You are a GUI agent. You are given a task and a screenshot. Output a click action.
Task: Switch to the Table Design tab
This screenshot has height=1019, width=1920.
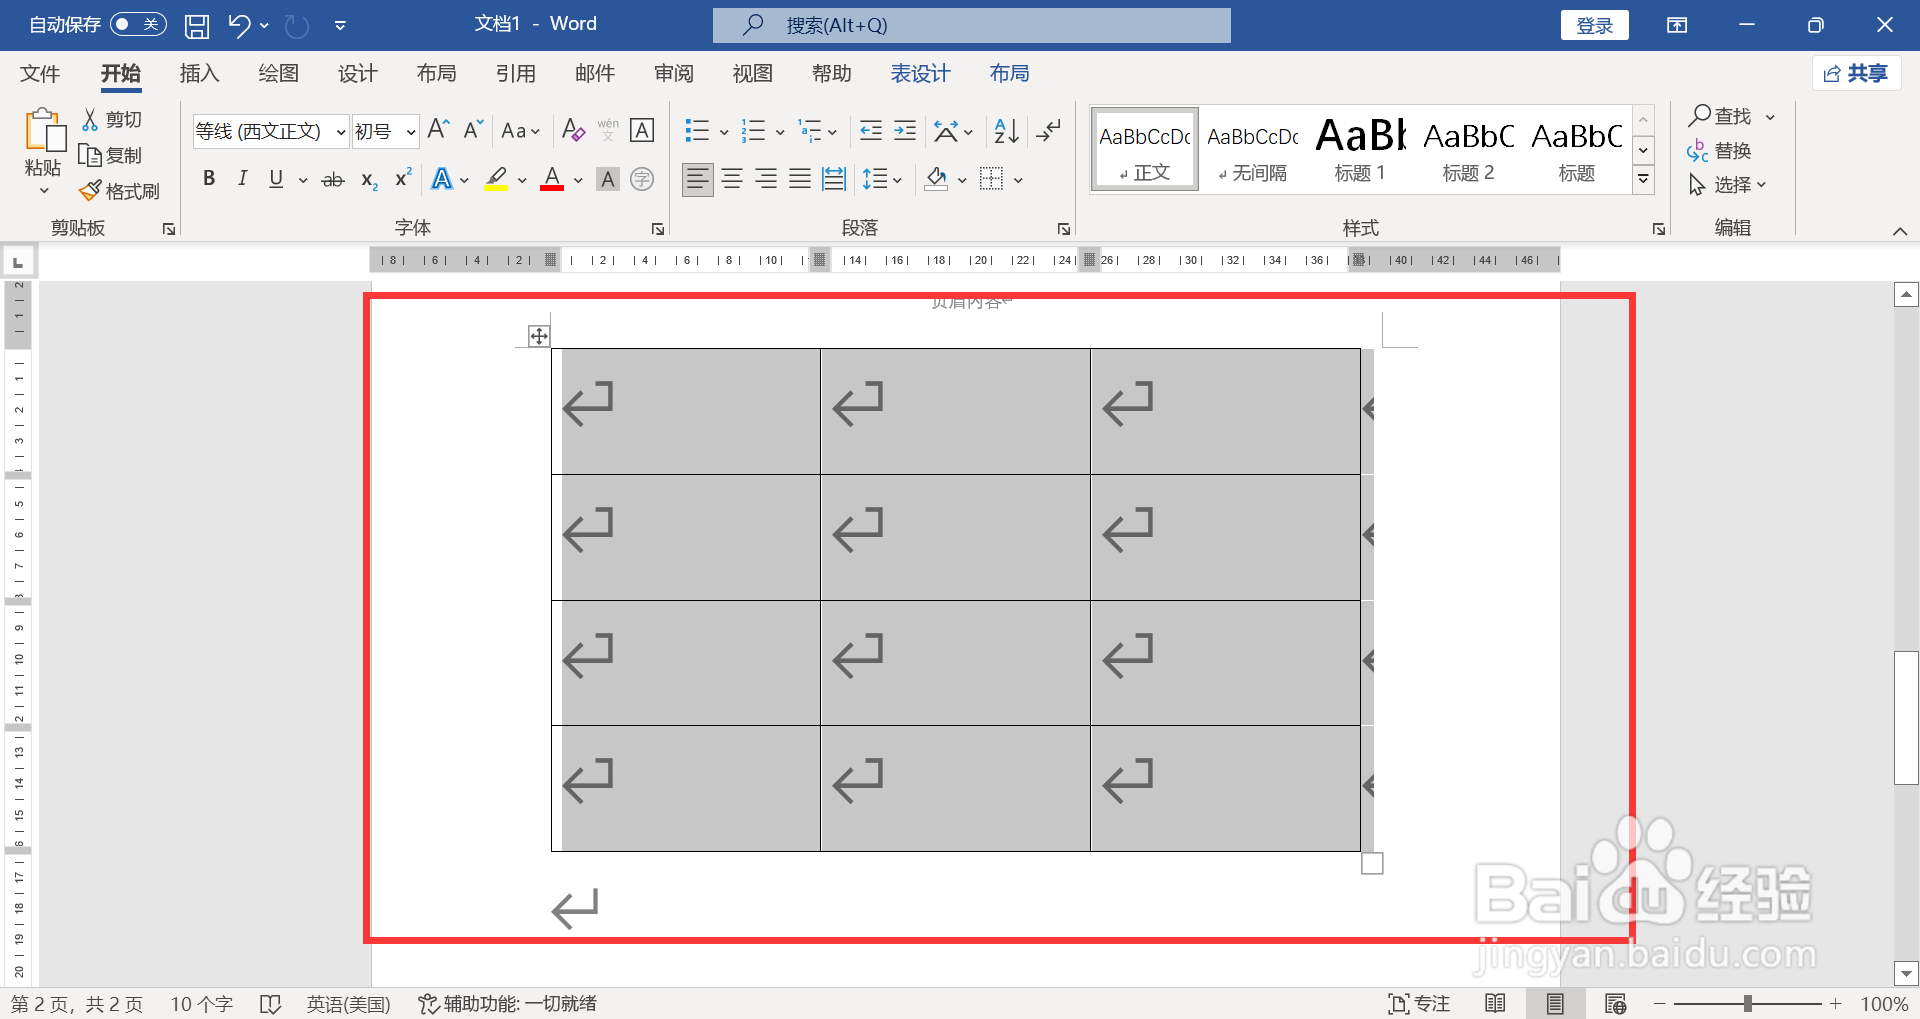920,73
